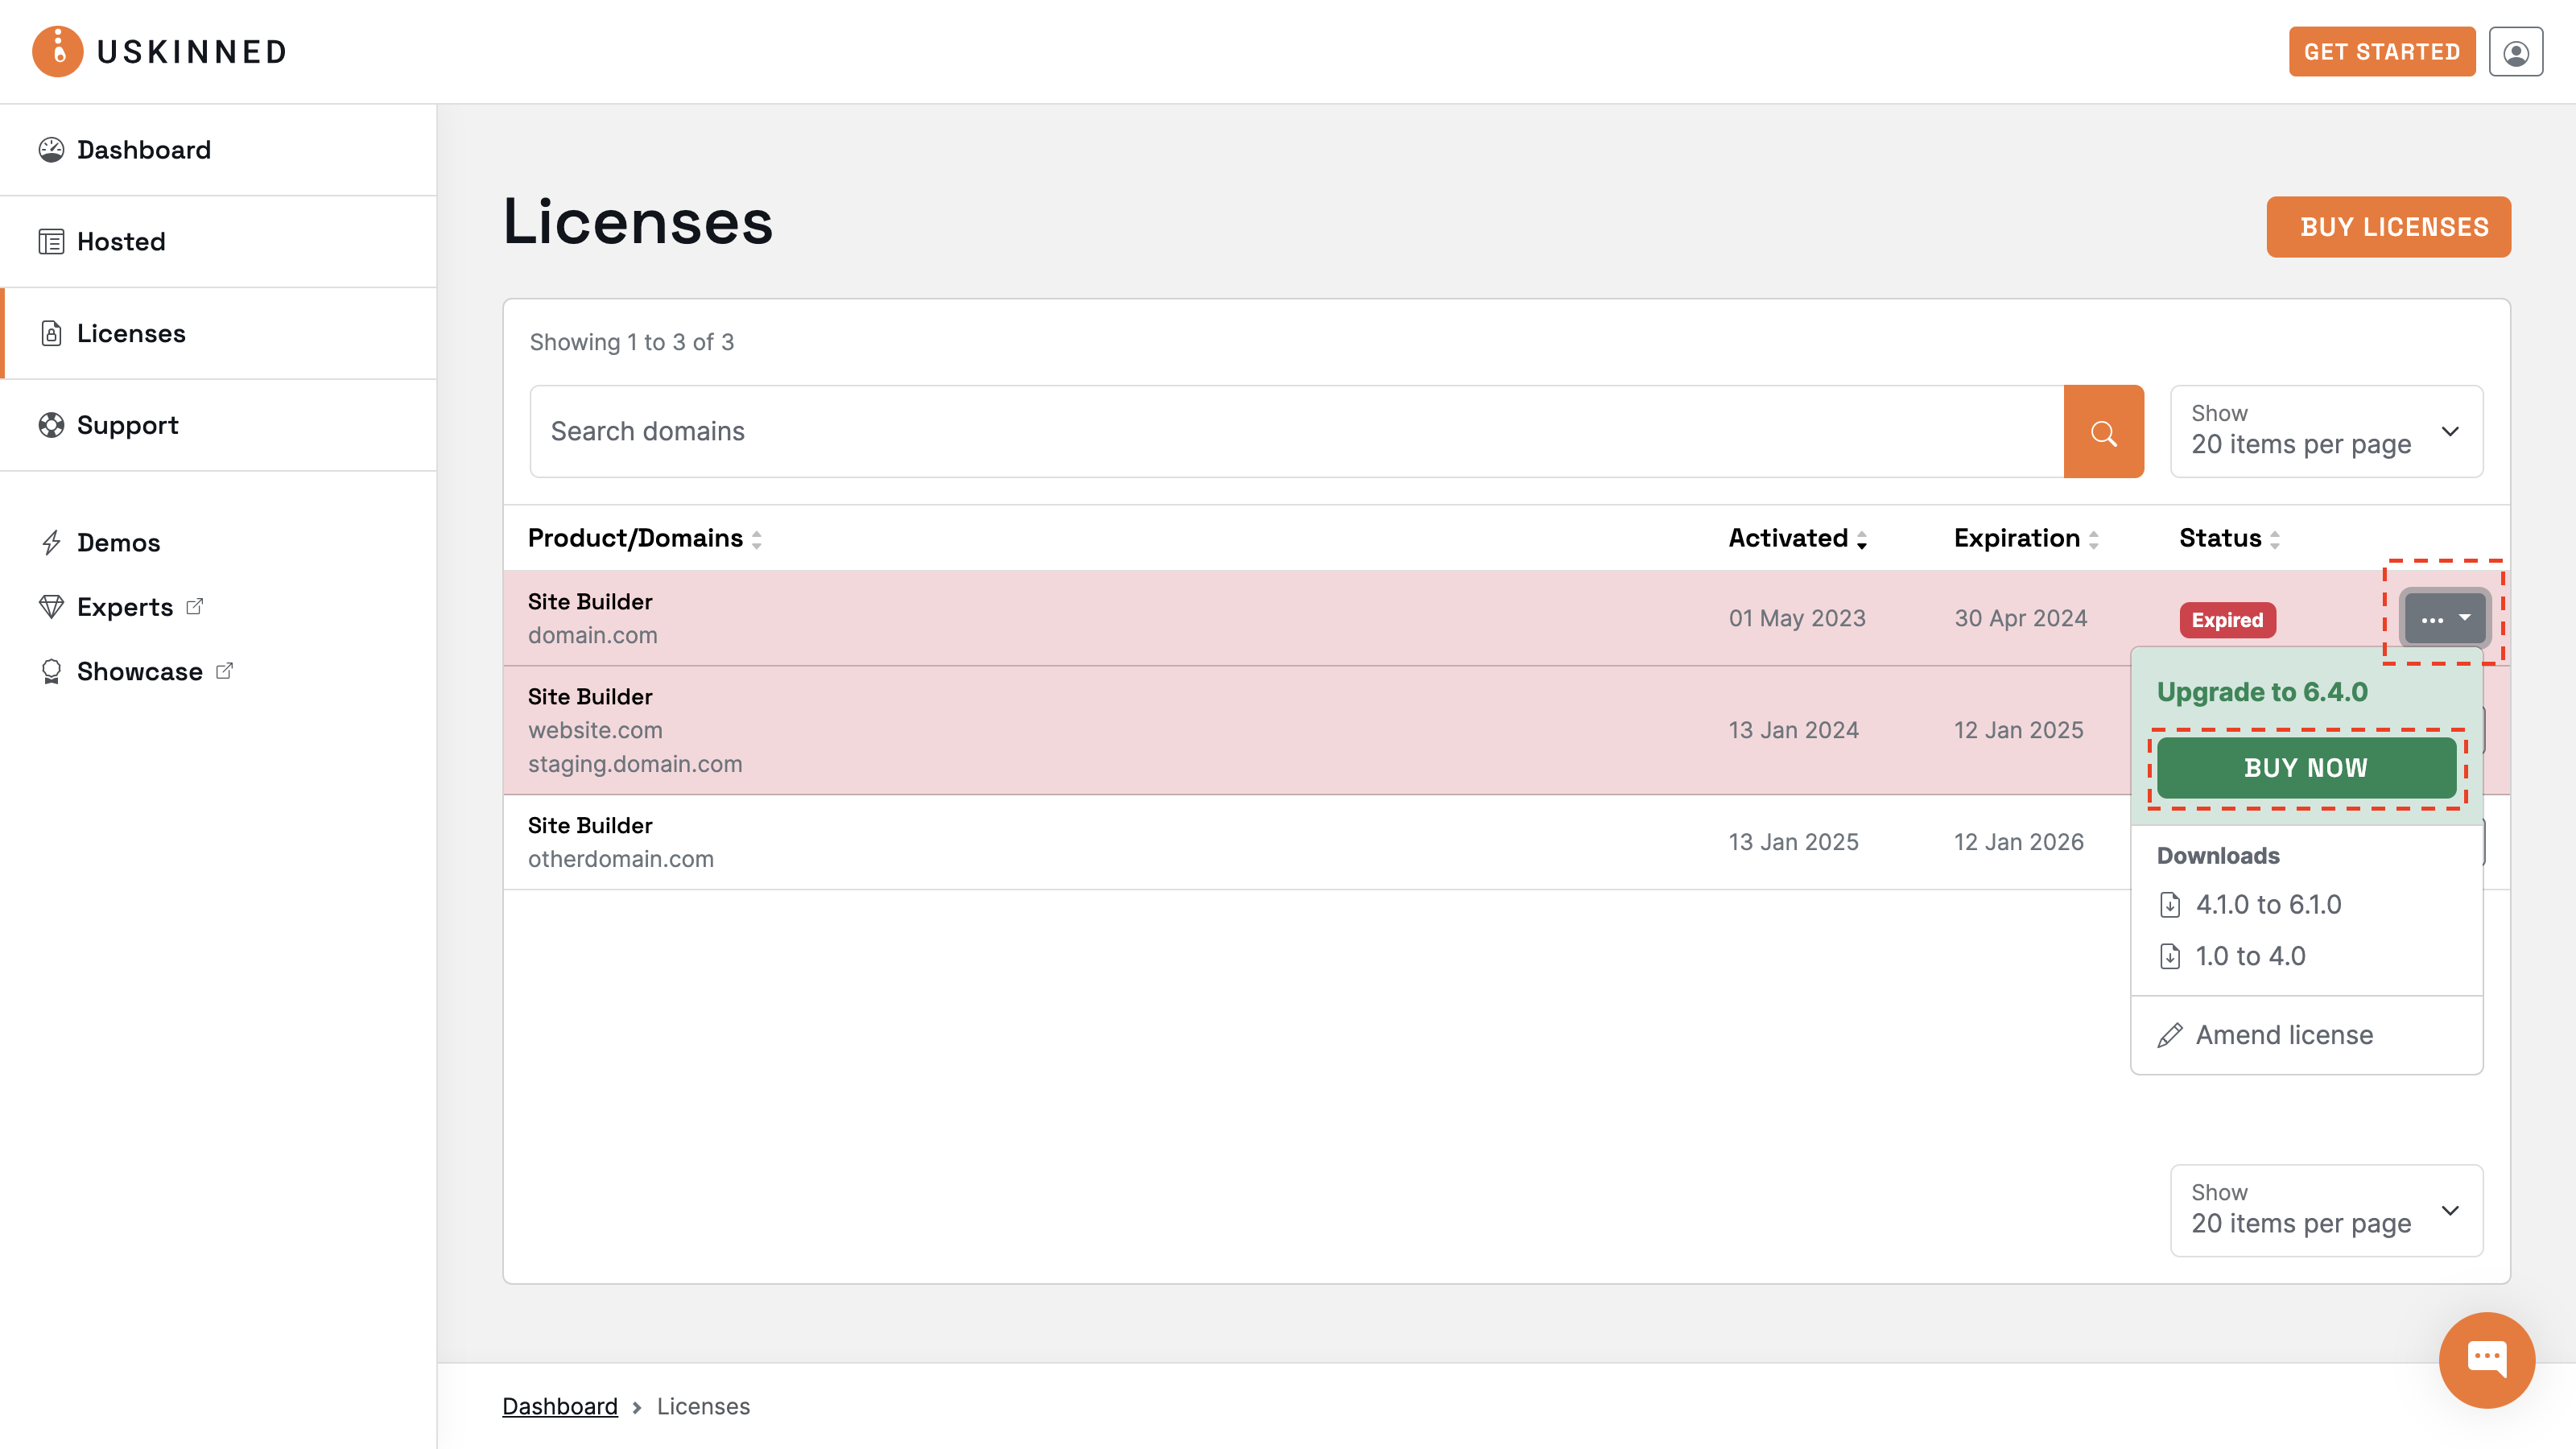Open the user account profile icon

pos(2515,52)
